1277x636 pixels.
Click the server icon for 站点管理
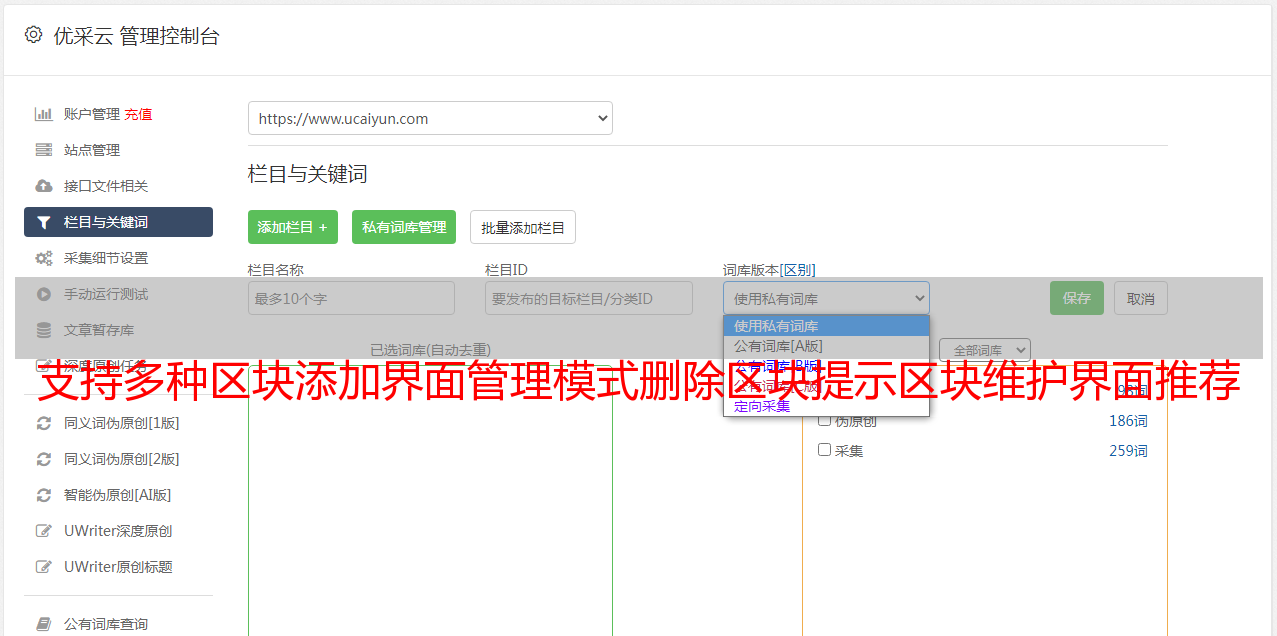pyautogui.click(x=44, y=150)
